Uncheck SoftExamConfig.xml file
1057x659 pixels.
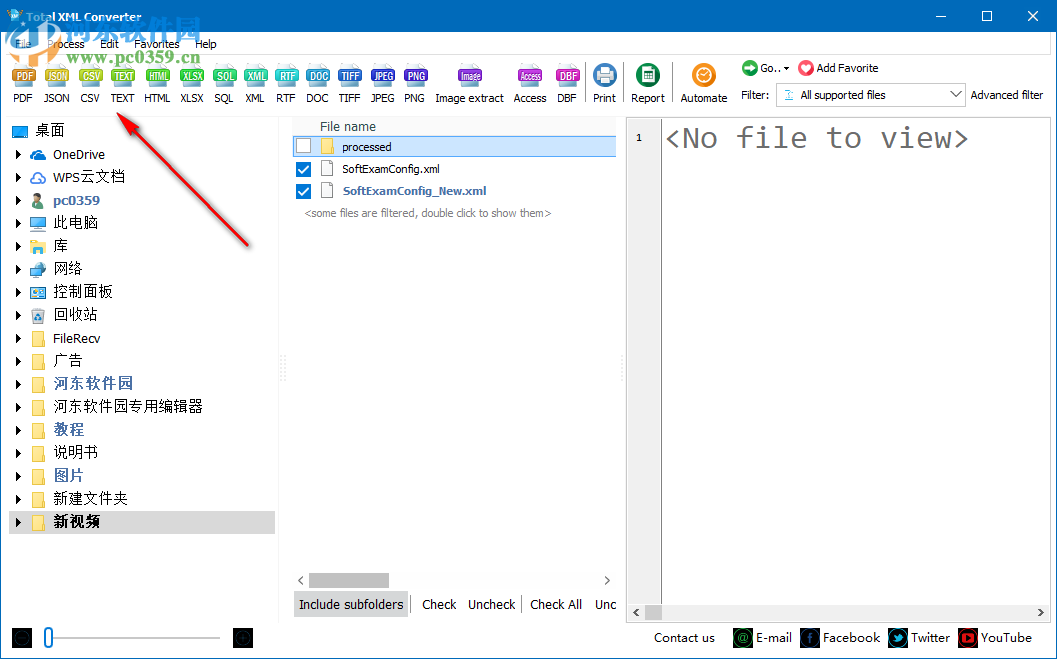303,169
